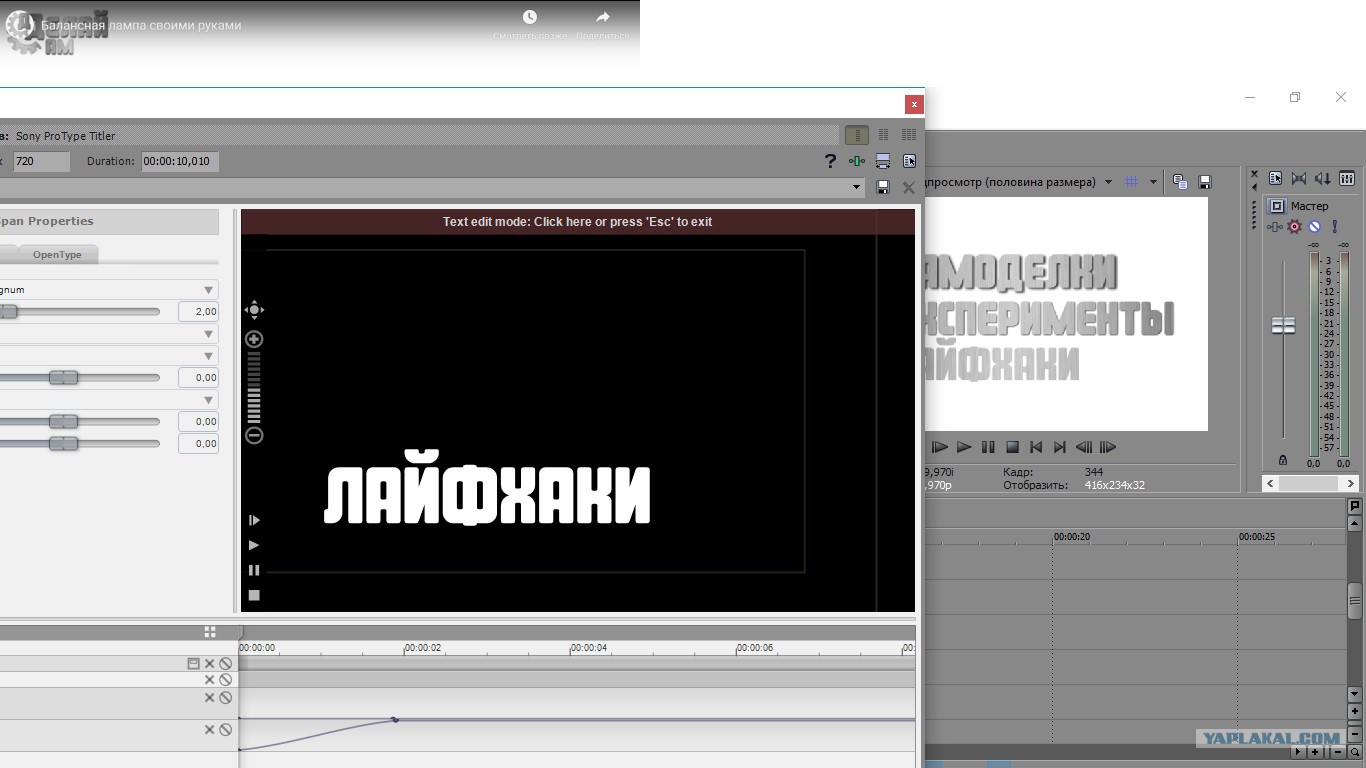Remove fourth timeline row with its X
Viewport: 1366px width, 768px height.
coord(210,730)
